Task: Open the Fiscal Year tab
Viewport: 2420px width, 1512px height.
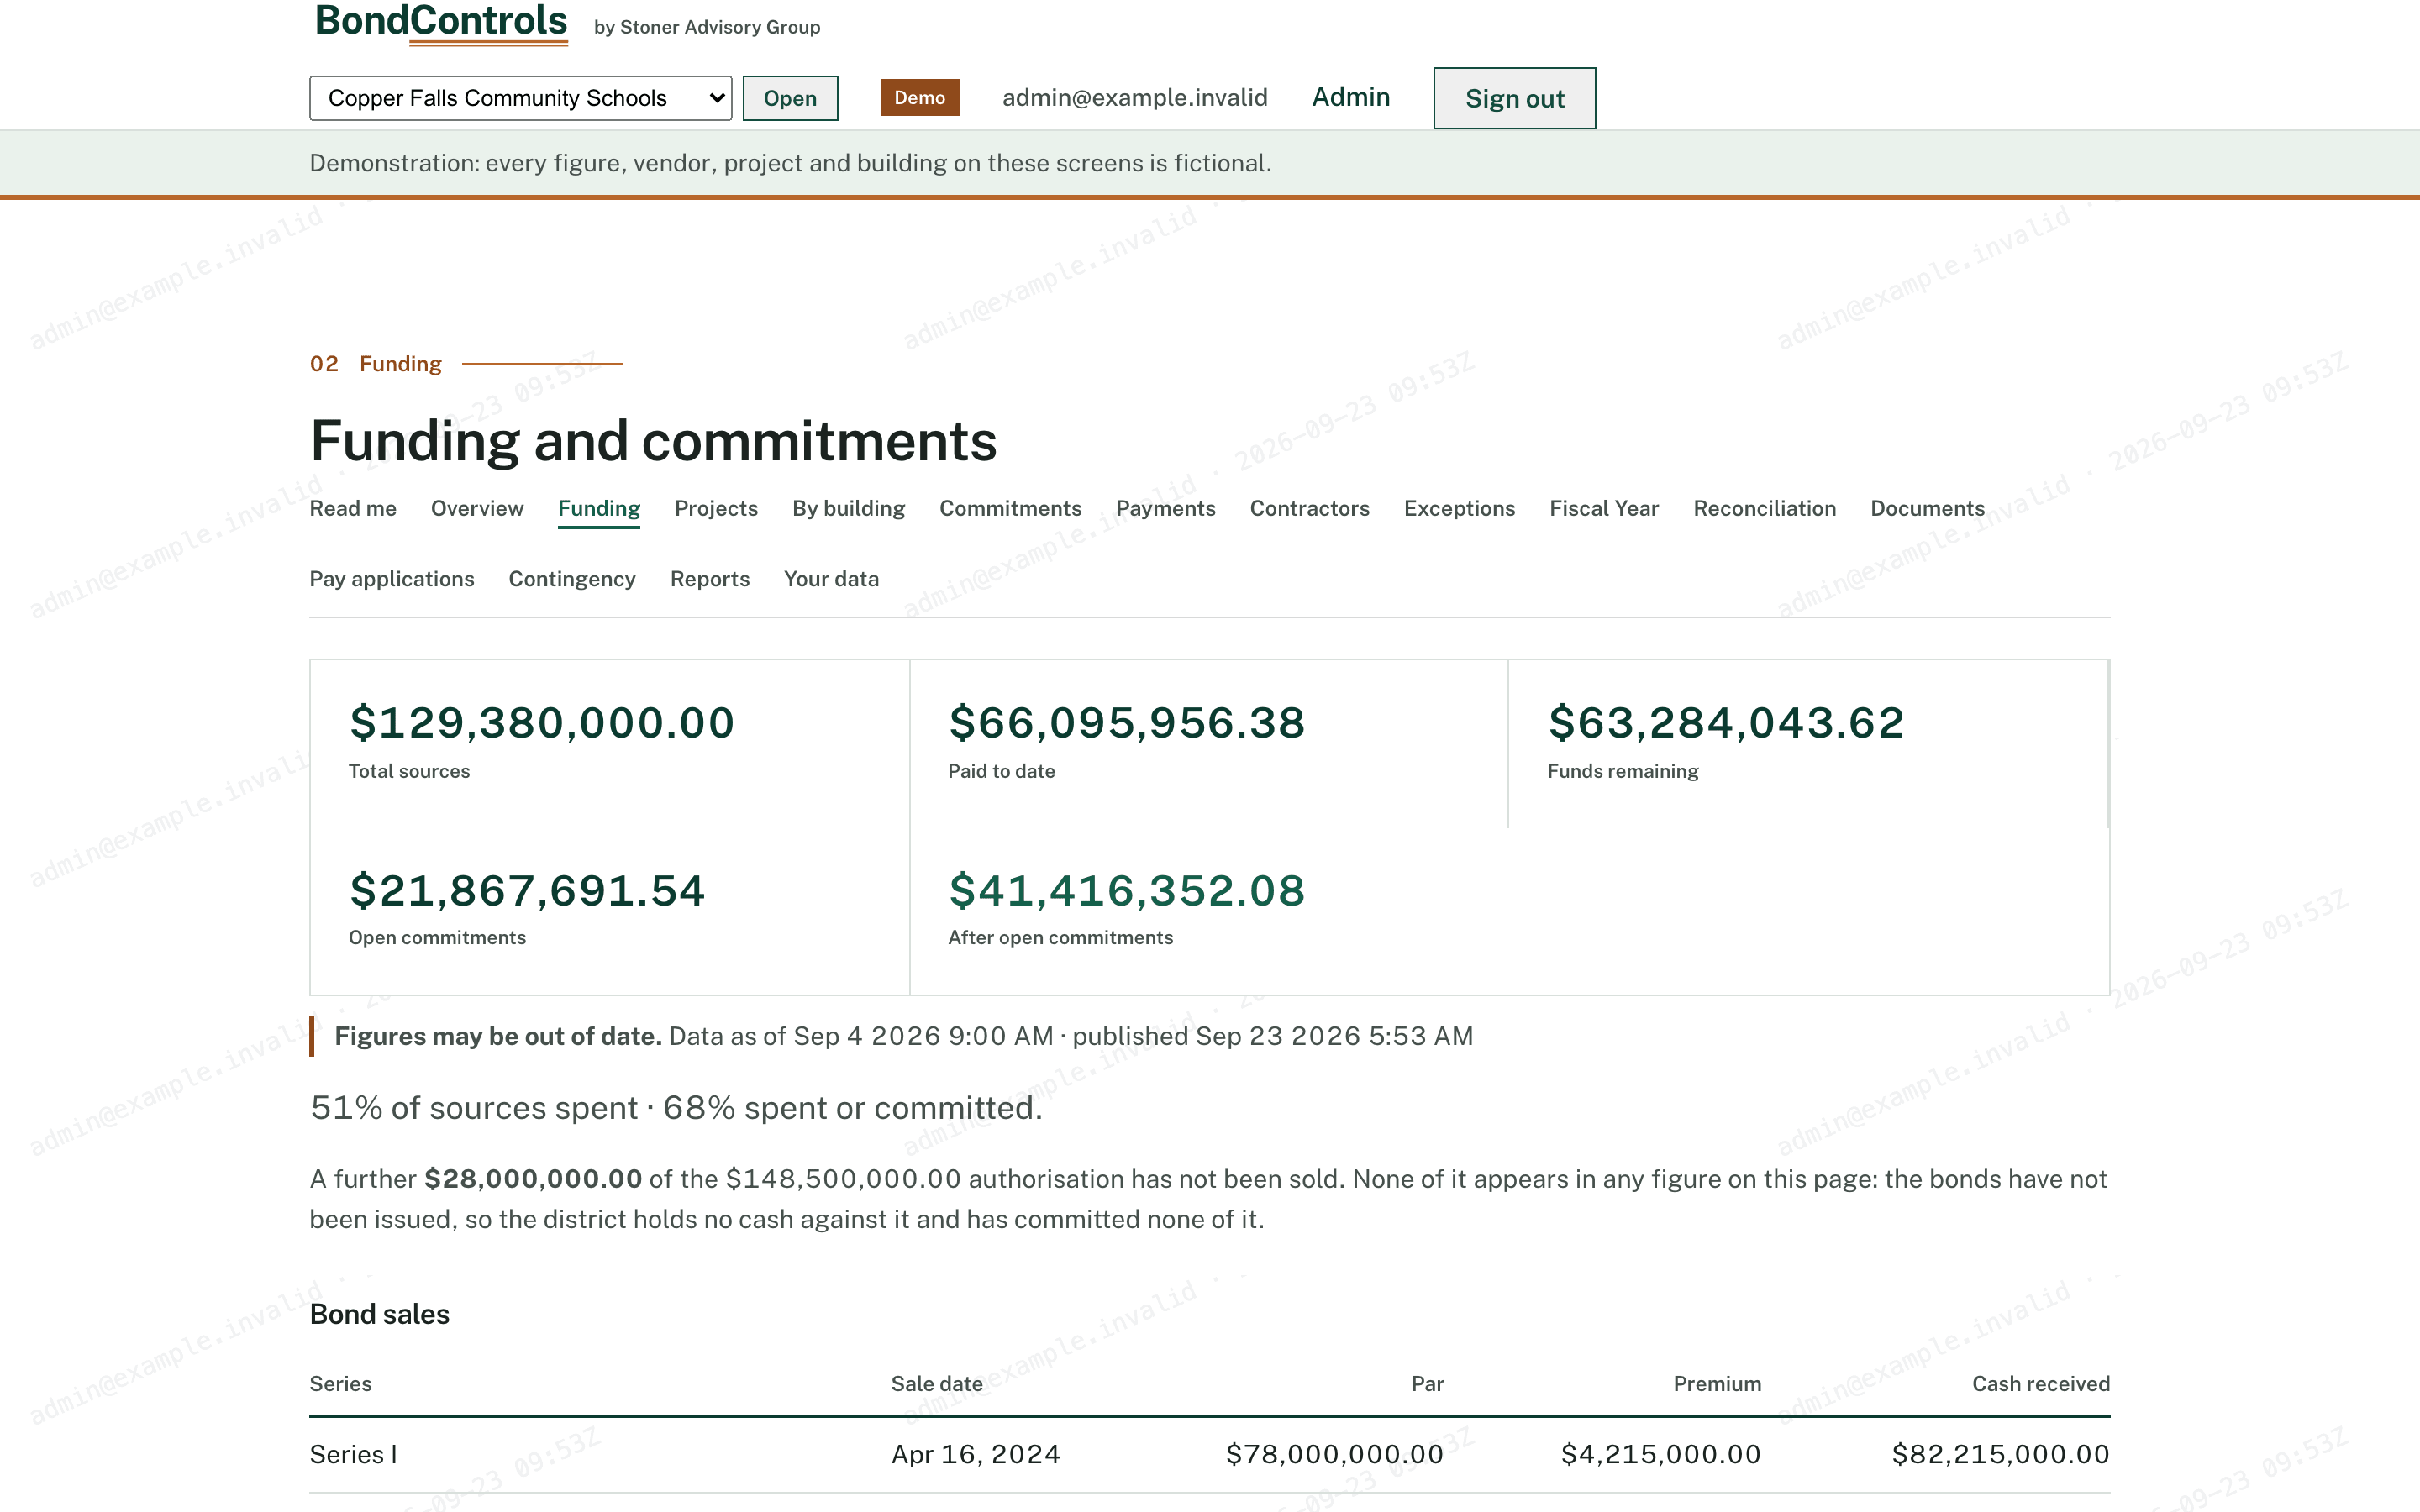Action: (1604, 508)
